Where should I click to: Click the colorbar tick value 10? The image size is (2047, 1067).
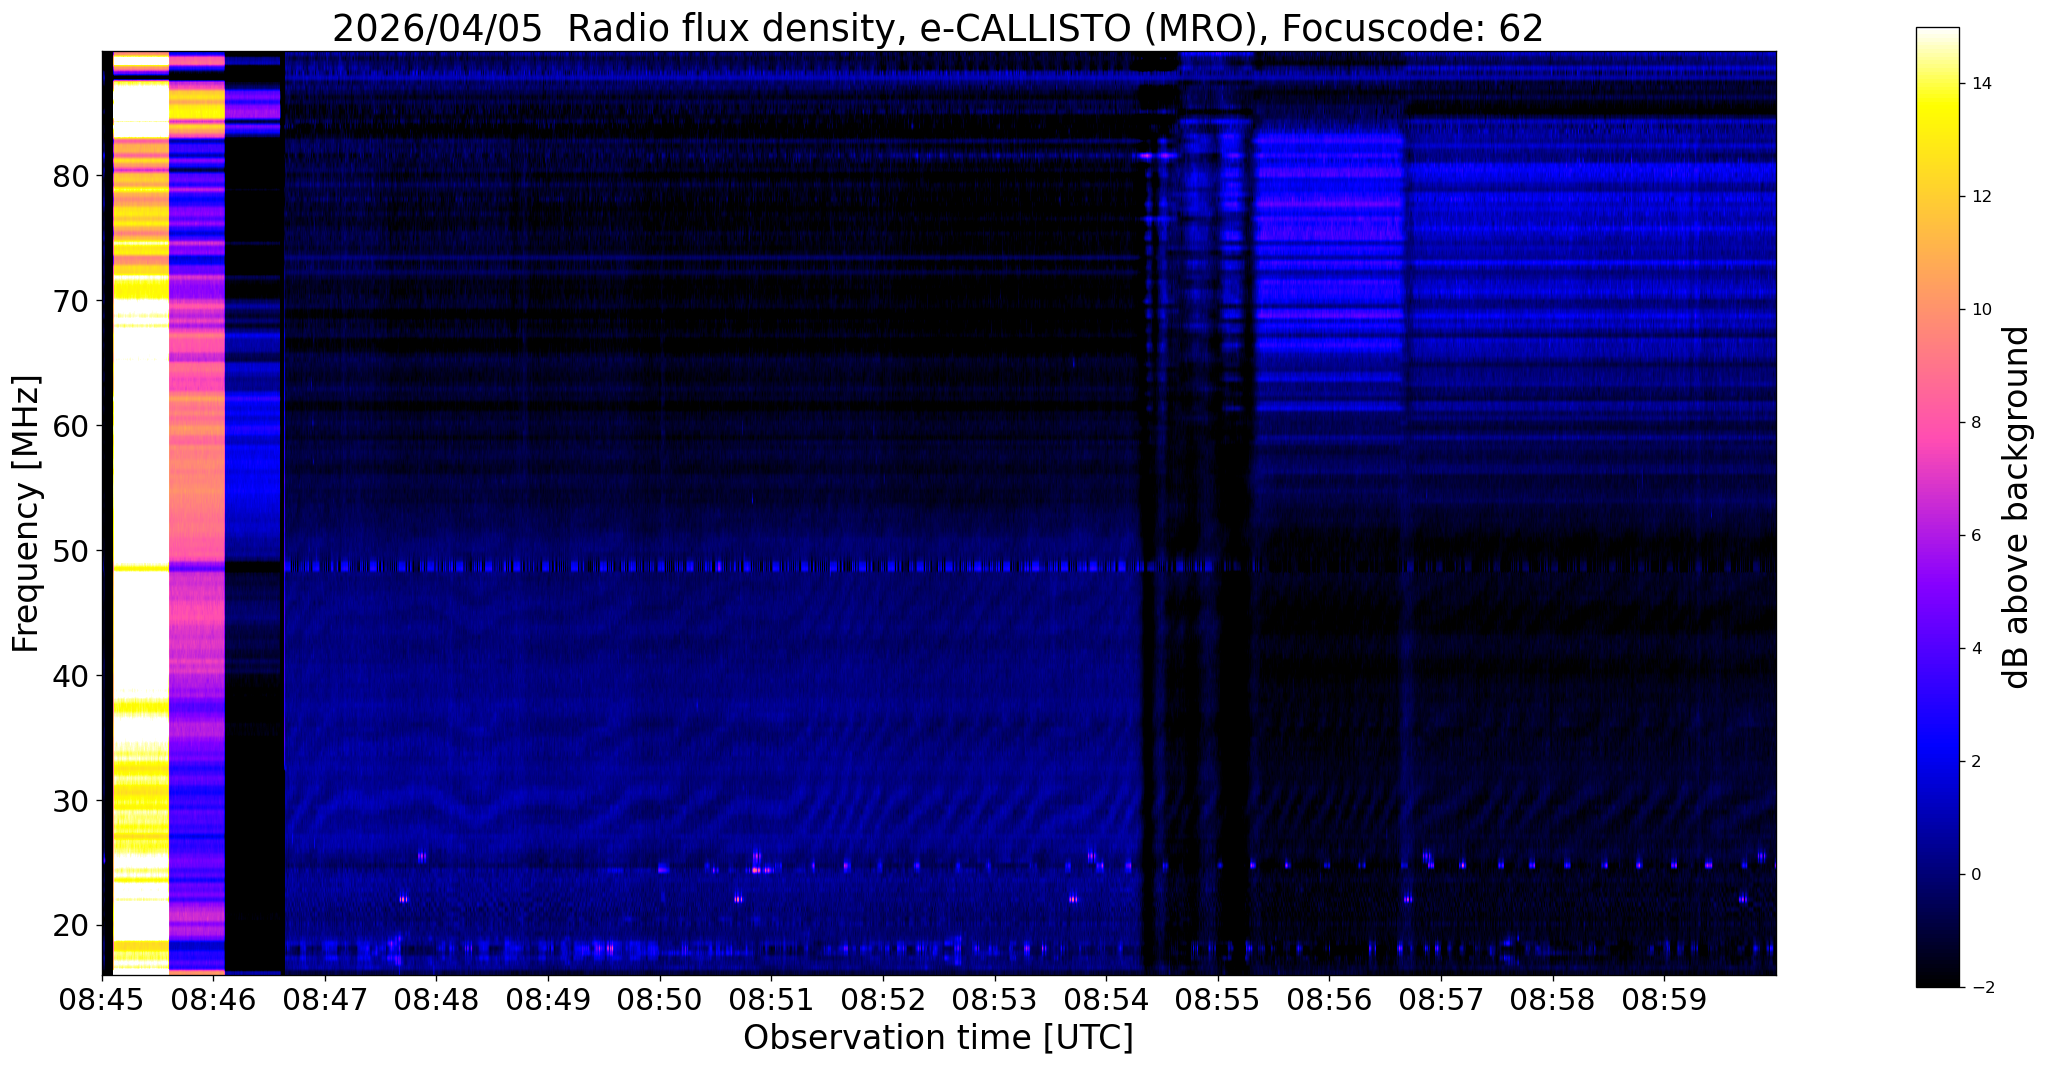(x=1981, y=310)
